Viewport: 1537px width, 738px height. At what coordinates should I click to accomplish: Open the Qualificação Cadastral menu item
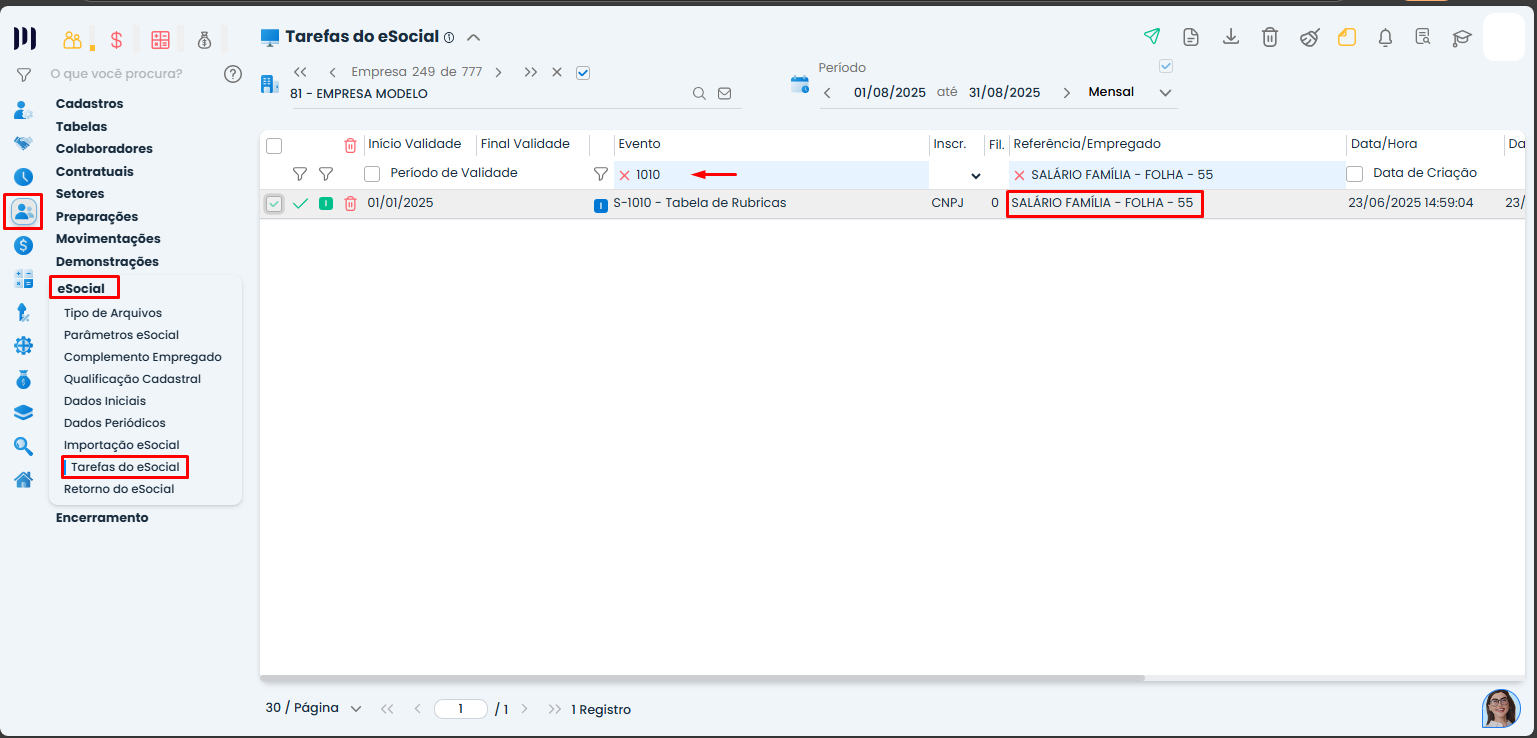coord(132,379)
